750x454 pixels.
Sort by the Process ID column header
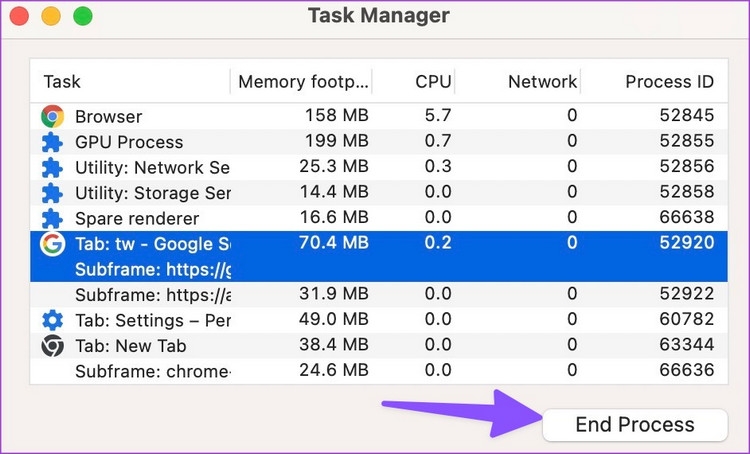tap(669, 82)
